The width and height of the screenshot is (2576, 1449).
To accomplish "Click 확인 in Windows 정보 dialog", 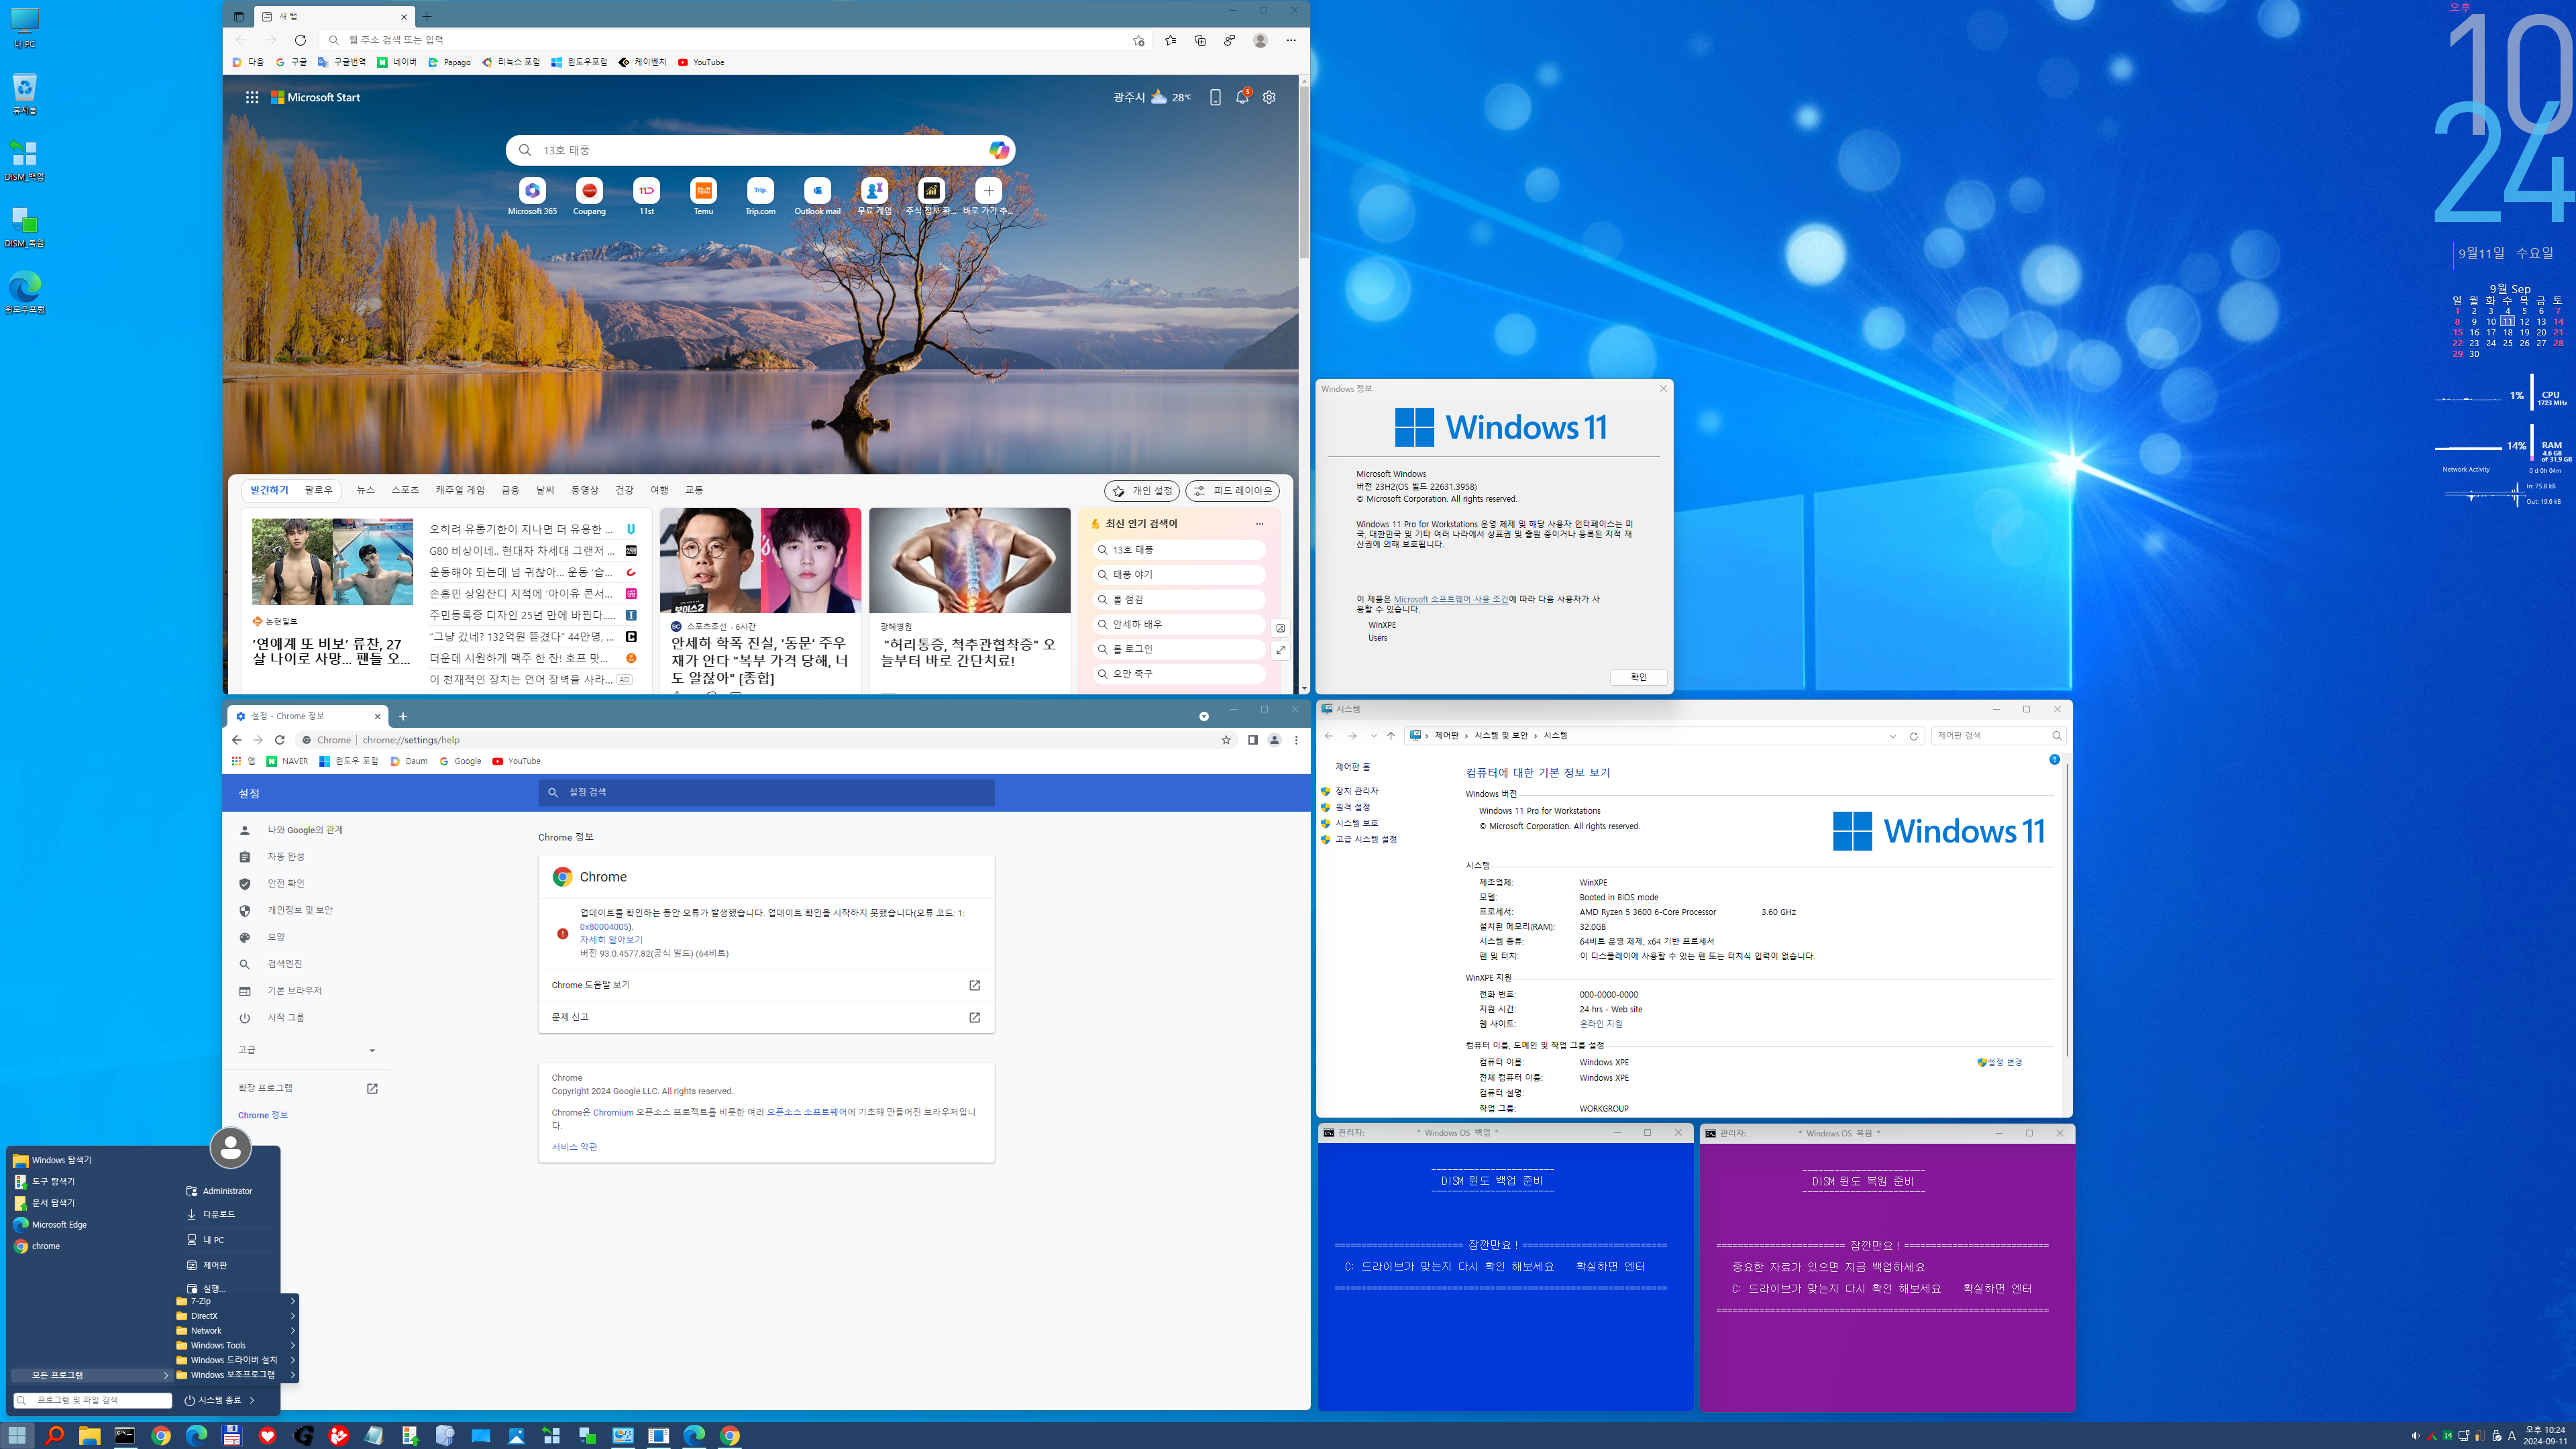I will pos(1638,677).
